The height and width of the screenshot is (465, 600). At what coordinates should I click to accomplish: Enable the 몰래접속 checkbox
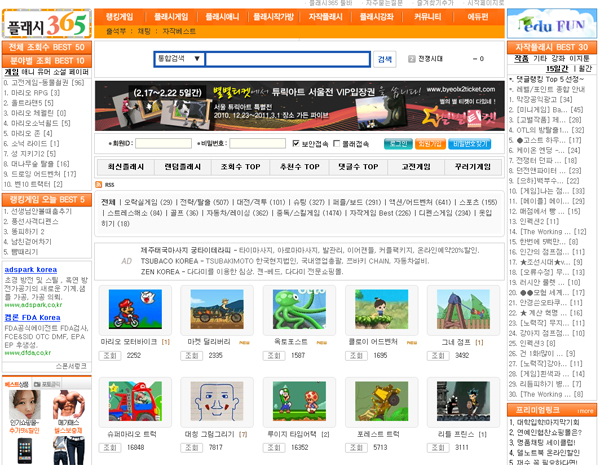(336, 143)
